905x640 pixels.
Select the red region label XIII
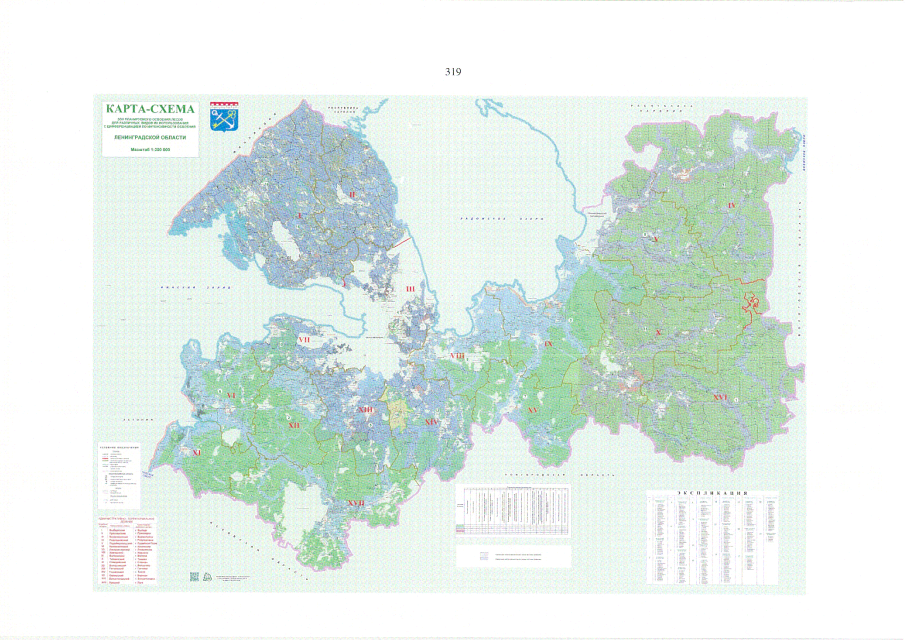point(366,410)
